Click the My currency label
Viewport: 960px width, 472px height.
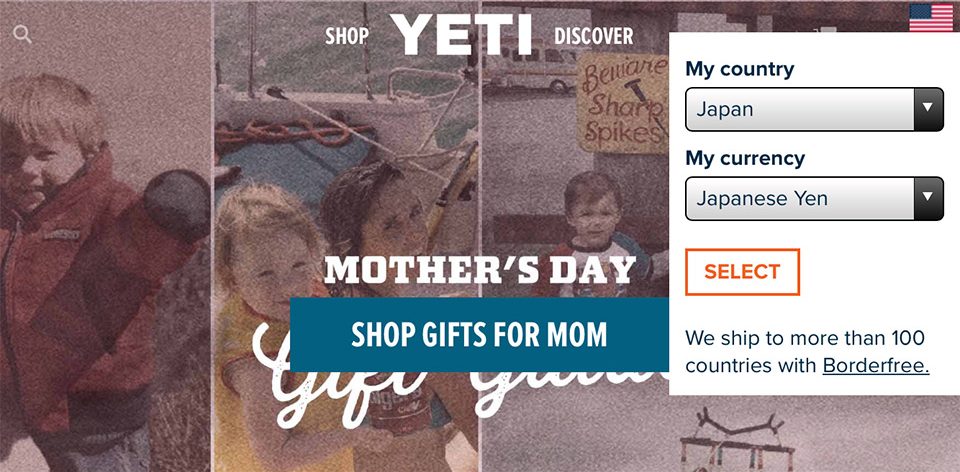tap(744, 158)
